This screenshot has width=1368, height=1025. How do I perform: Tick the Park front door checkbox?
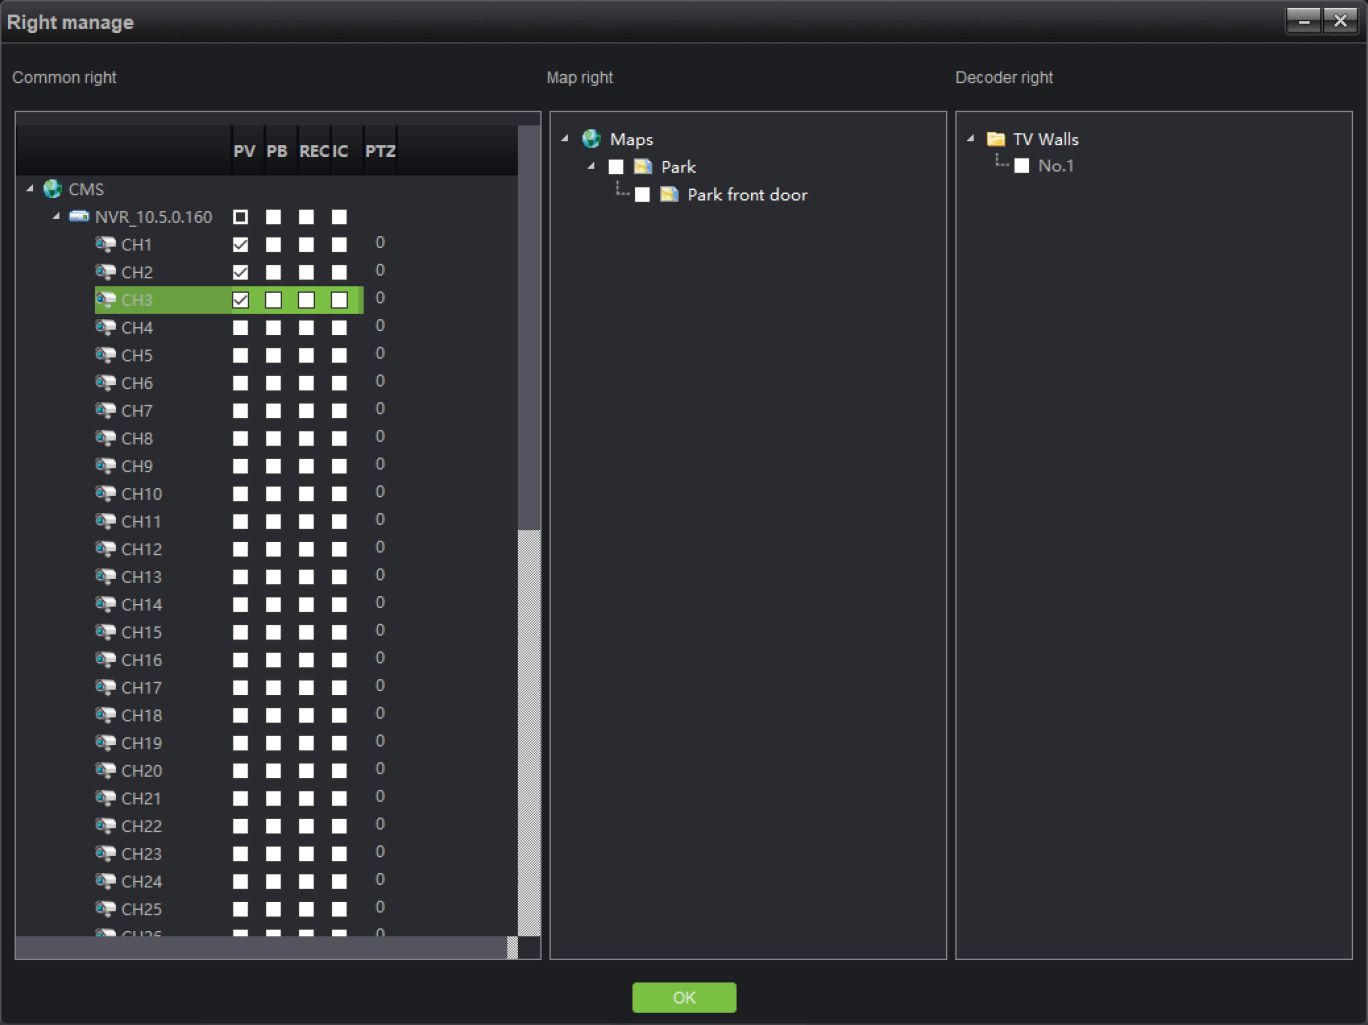(x=642, y=195)
